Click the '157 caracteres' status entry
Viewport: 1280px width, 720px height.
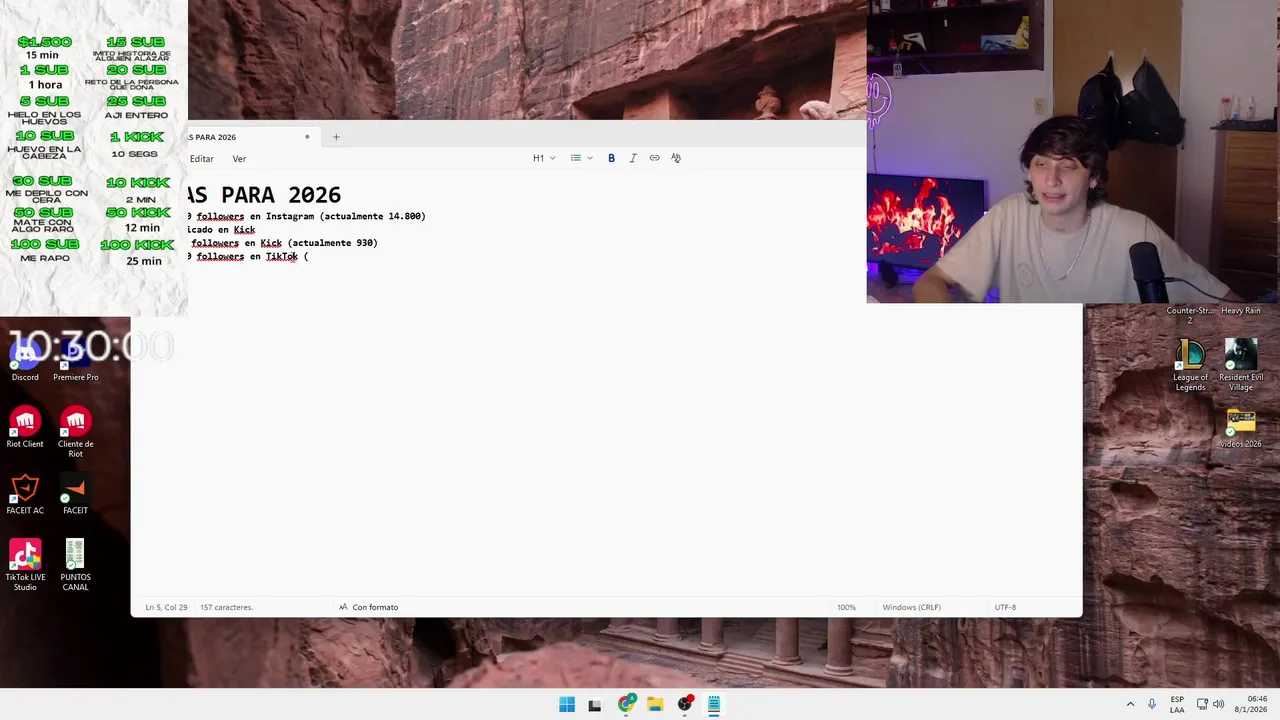tap(226, 607)
